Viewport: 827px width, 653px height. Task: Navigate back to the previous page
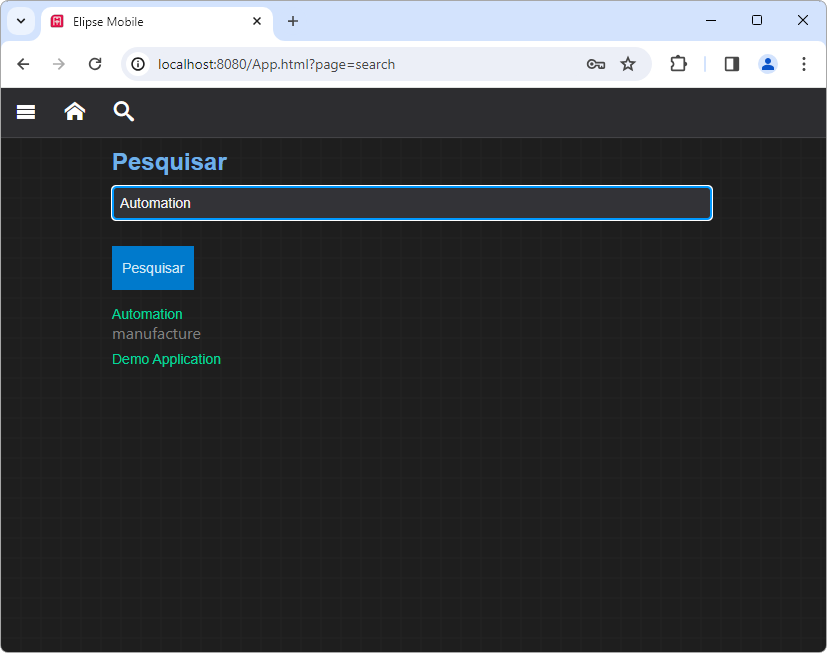pos(23,64)
